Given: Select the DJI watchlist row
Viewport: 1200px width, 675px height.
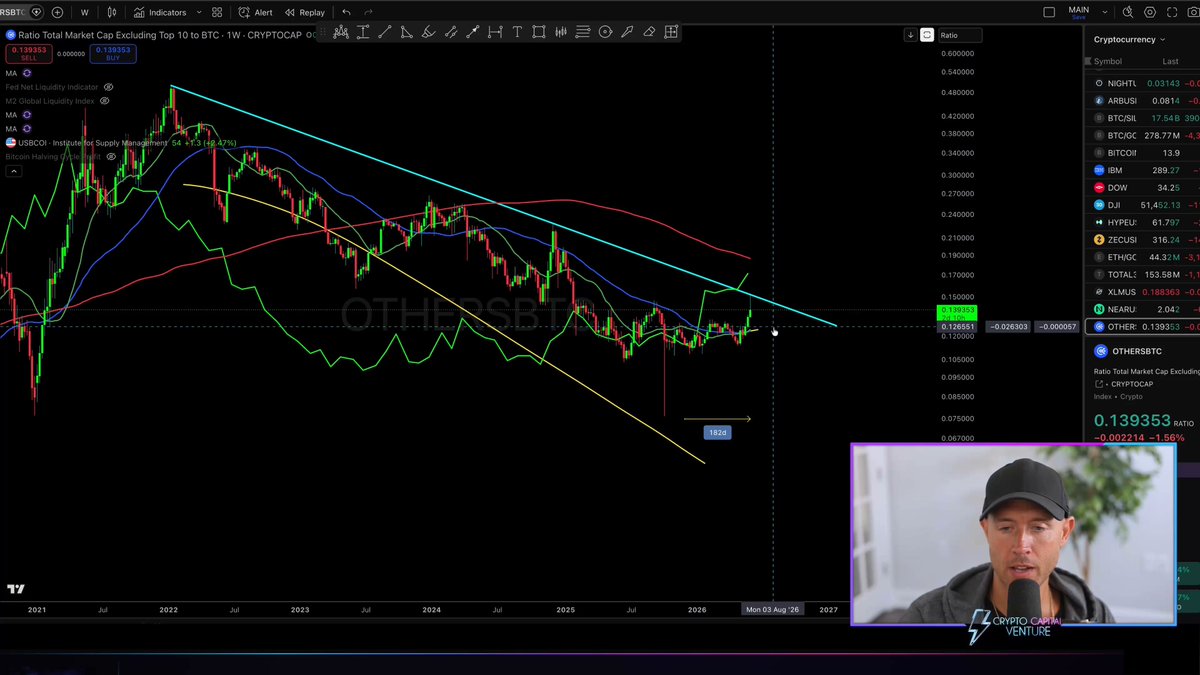Looking at the screenshot, I should (1142, 205).
